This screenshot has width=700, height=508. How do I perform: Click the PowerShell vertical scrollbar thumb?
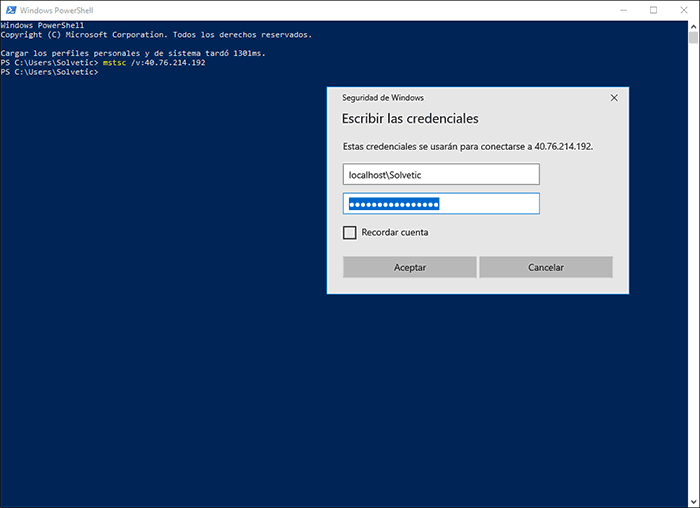pos(693,38)
